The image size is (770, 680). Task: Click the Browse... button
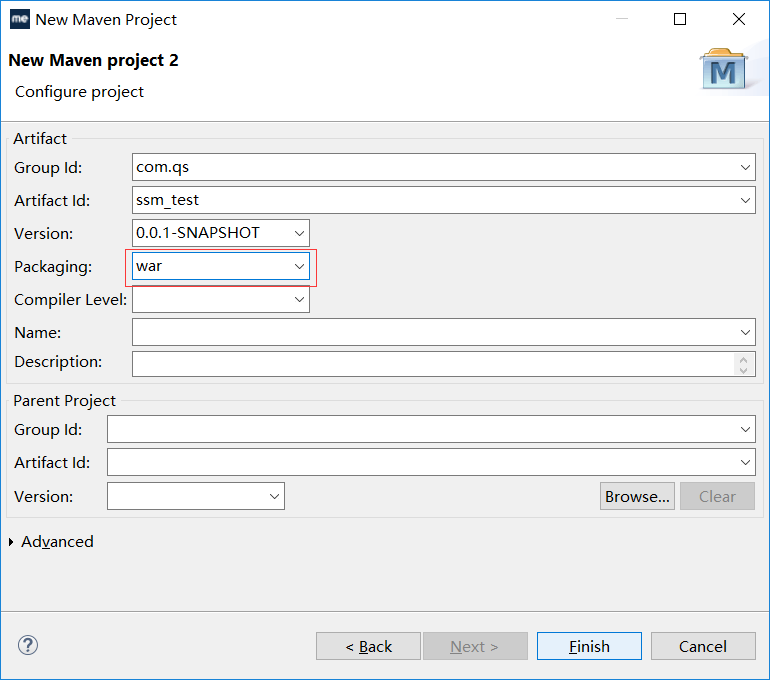(x=637, y=496)
